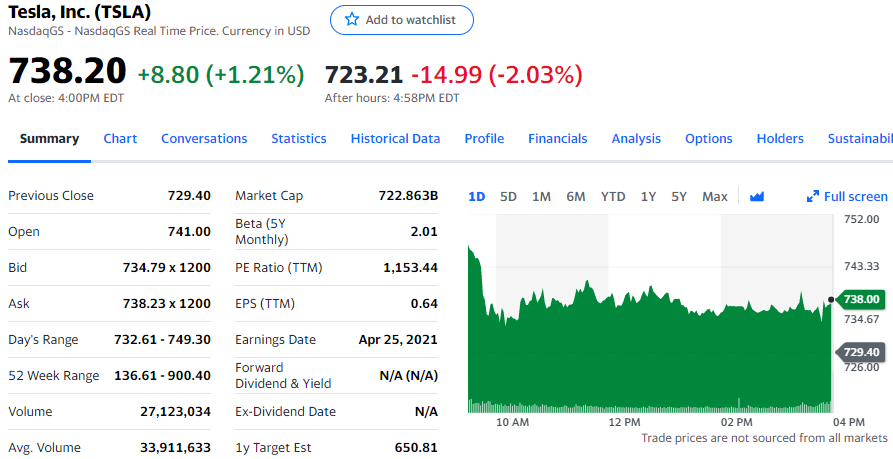Viewport: 893px width, 459px height.
Task: Select the Max chart range
Action: (x=715, y=196)
